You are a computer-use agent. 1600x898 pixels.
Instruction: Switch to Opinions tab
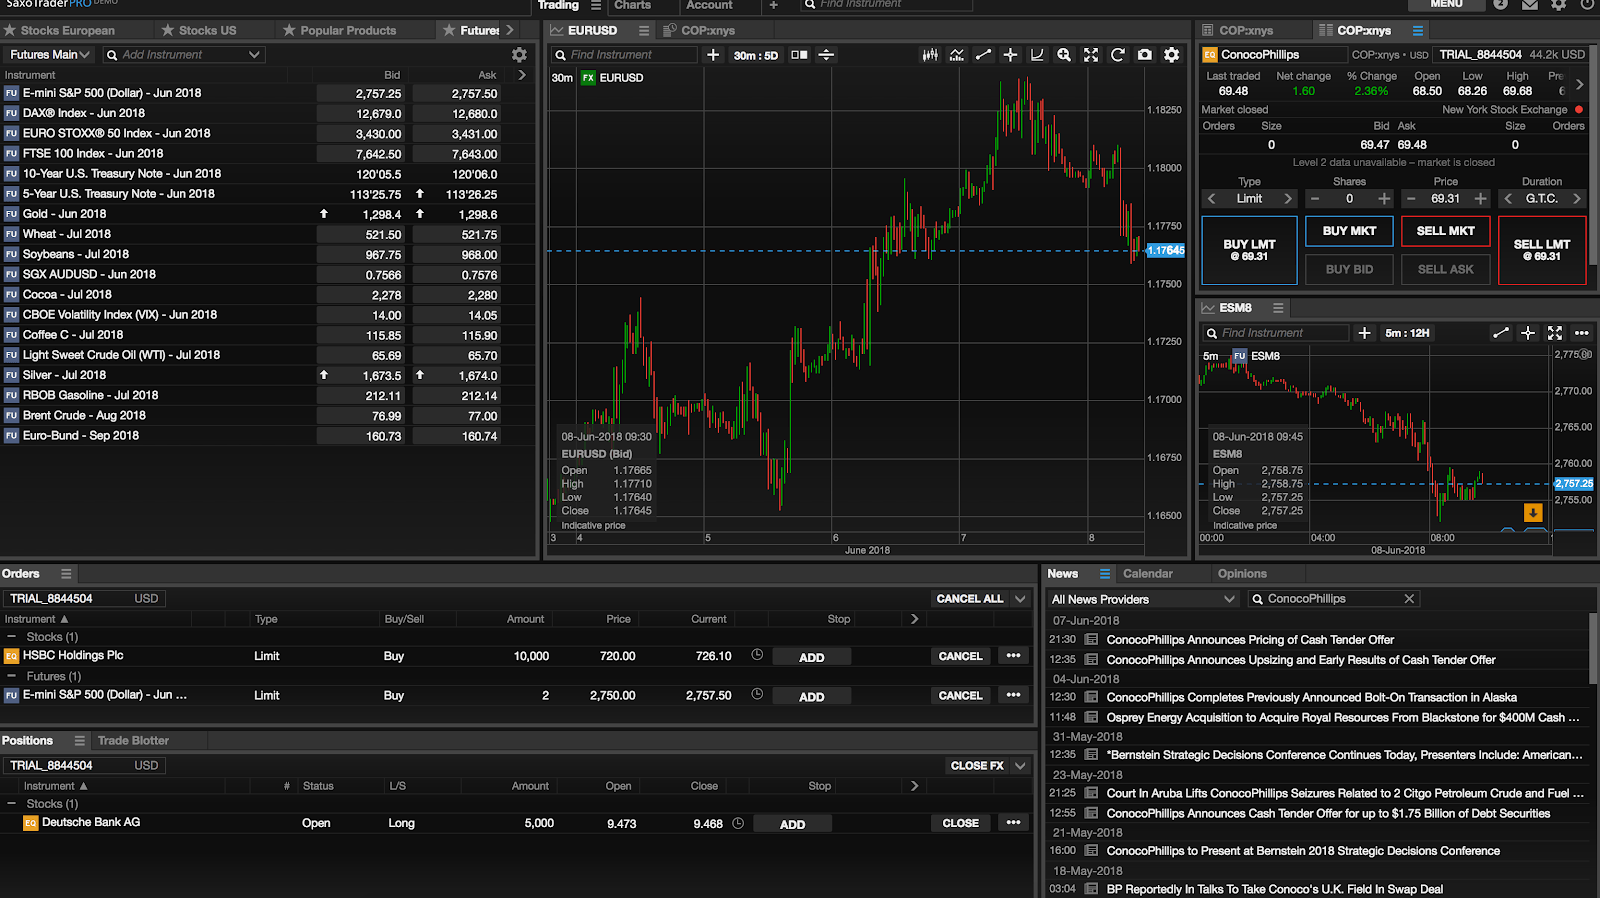(1242, 574)
